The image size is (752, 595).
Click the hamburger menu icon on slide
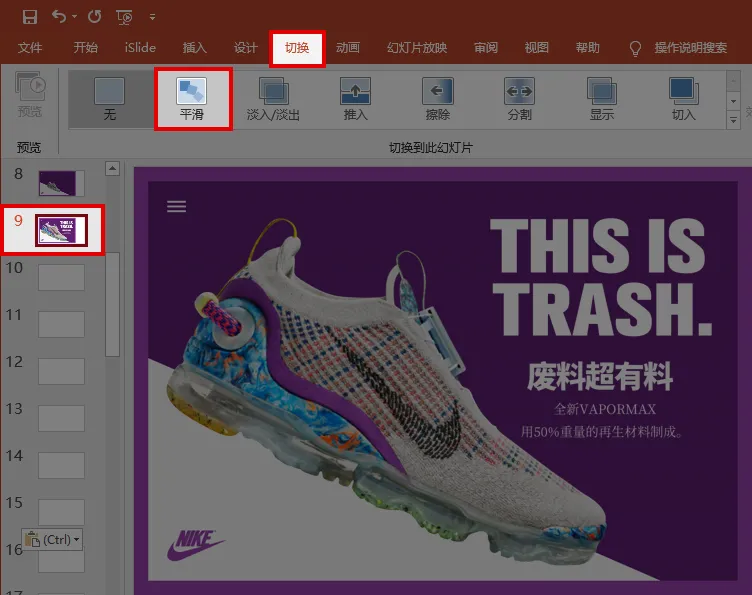pos(176,207)
